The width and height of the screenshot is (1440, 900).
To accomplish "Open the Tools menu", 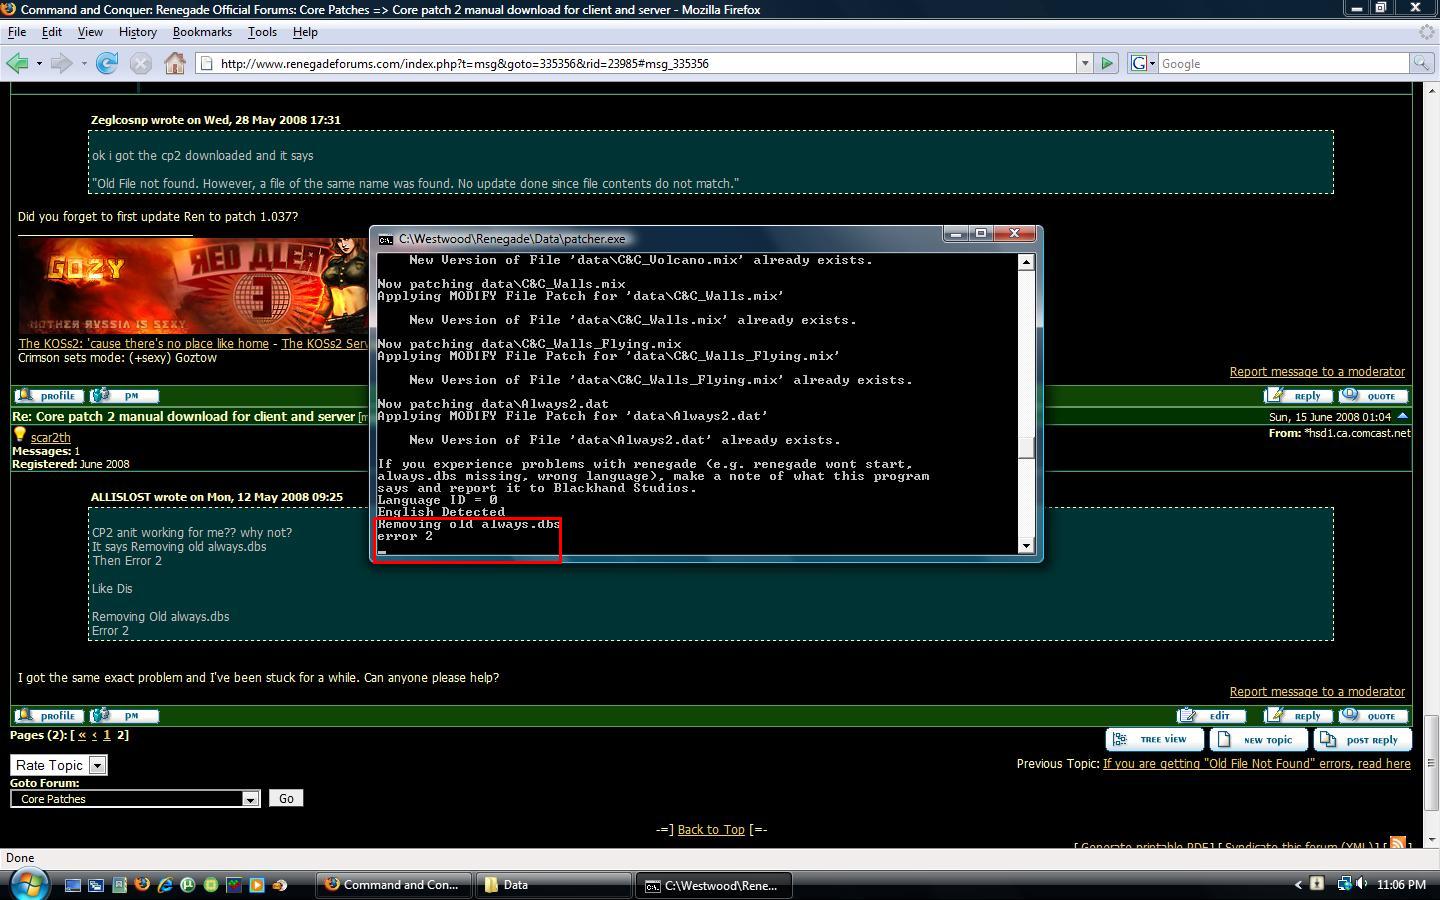I will (x=262, y=32).
